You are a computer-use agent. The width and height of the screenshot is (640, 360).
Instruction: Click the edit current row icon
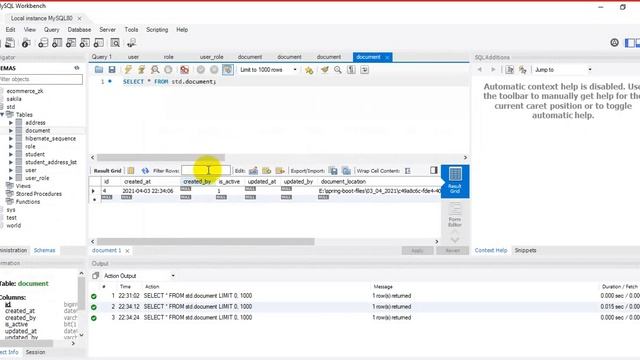pyautogui.click(x=253, y=171)
